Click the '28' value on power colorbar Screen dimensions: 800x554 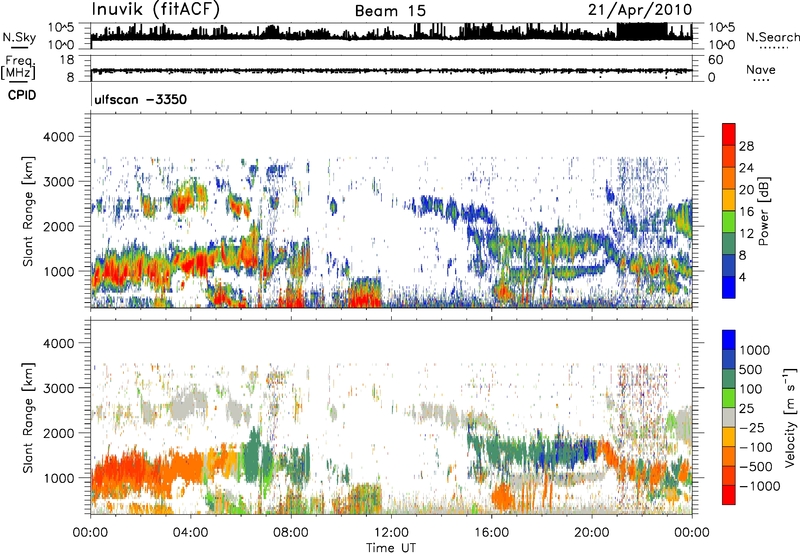746,146
